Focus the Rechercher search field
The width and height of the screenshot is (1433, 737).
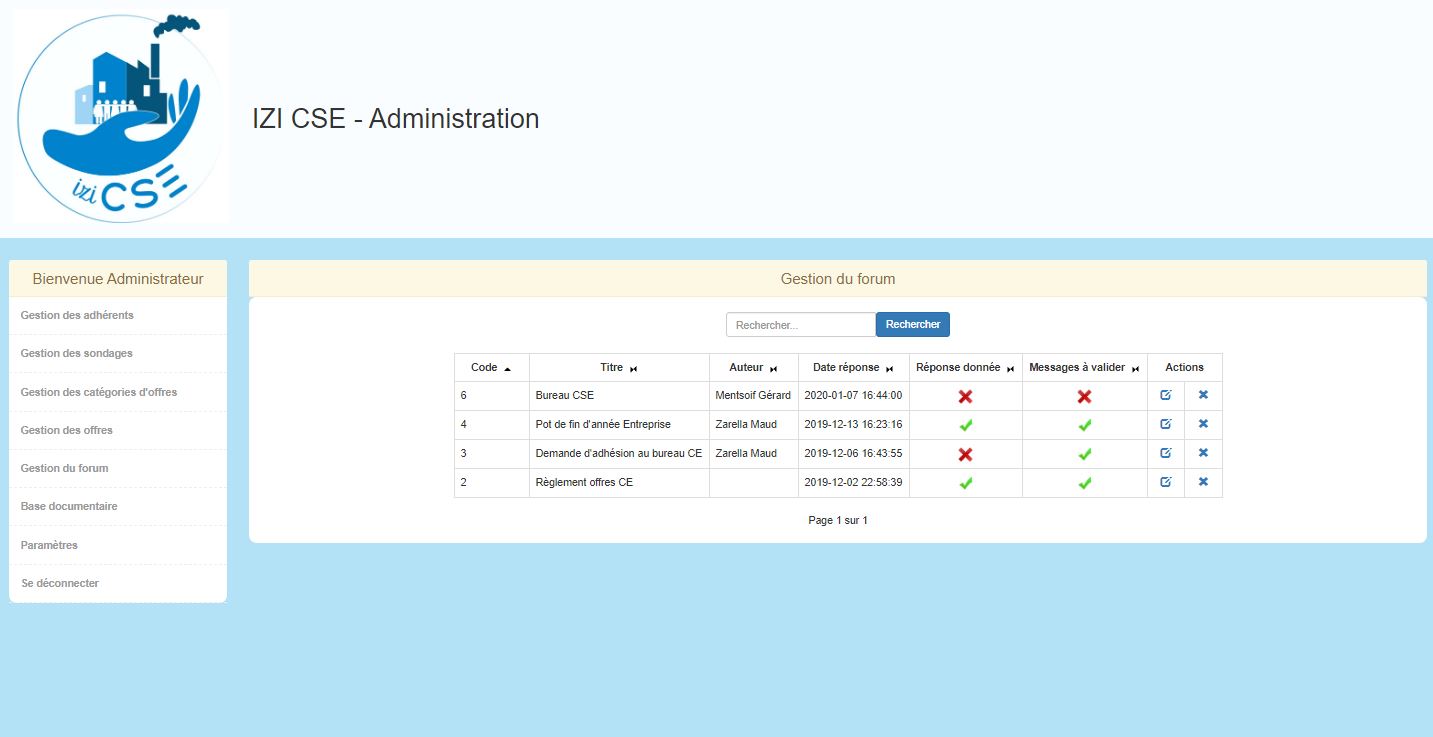pyautogui.click(x=801, y=325)
